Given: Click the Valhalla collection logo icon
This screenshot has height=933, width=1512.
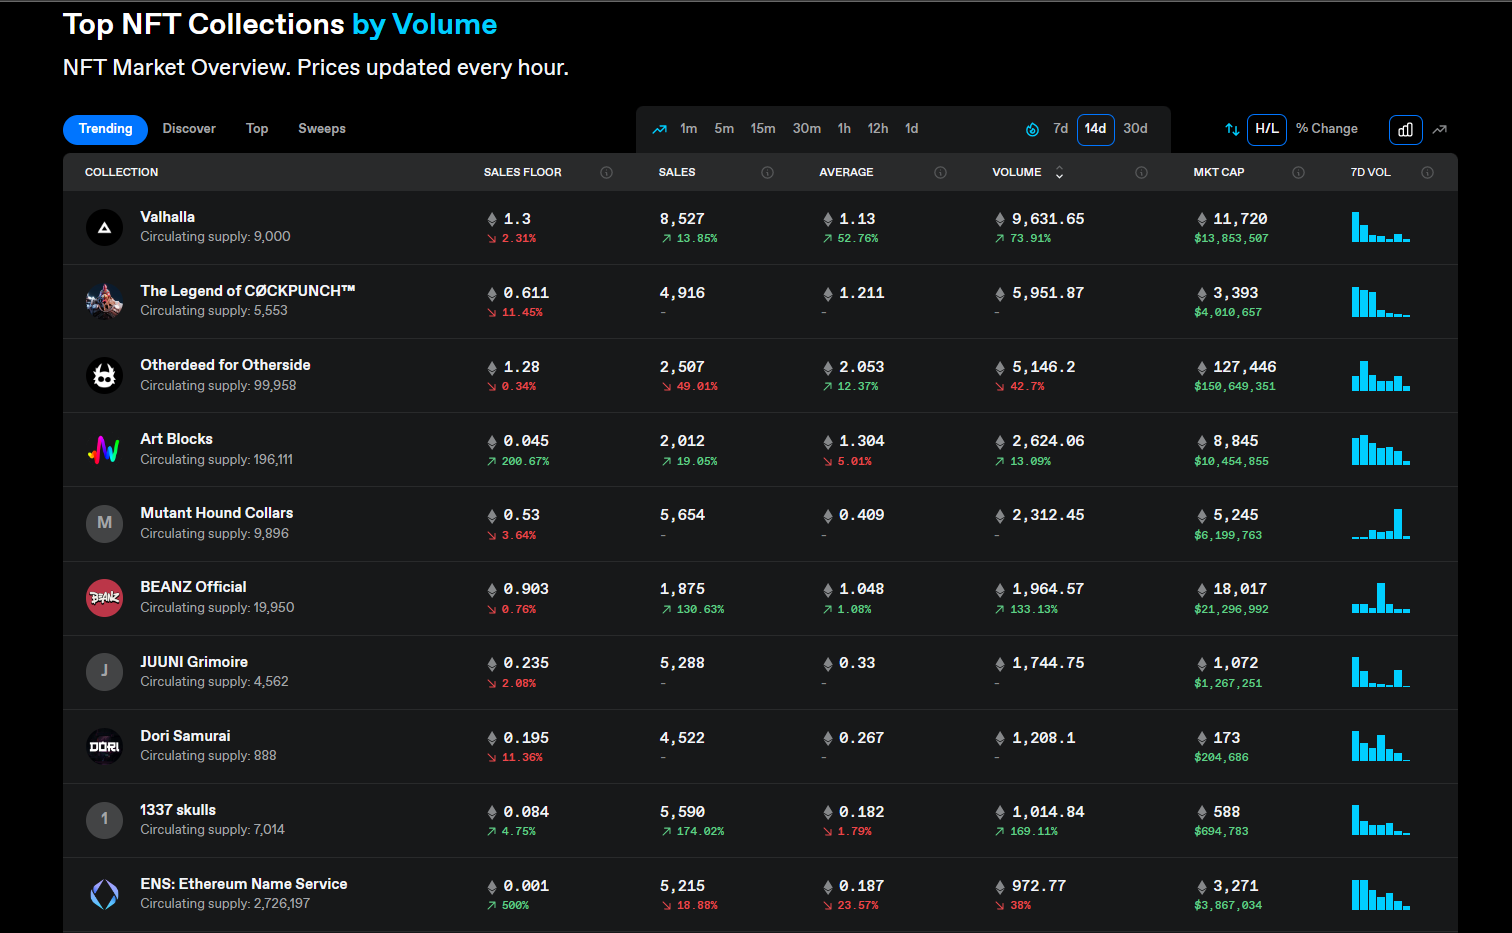Looking at the screenshot, I should (x=104, y=228).
